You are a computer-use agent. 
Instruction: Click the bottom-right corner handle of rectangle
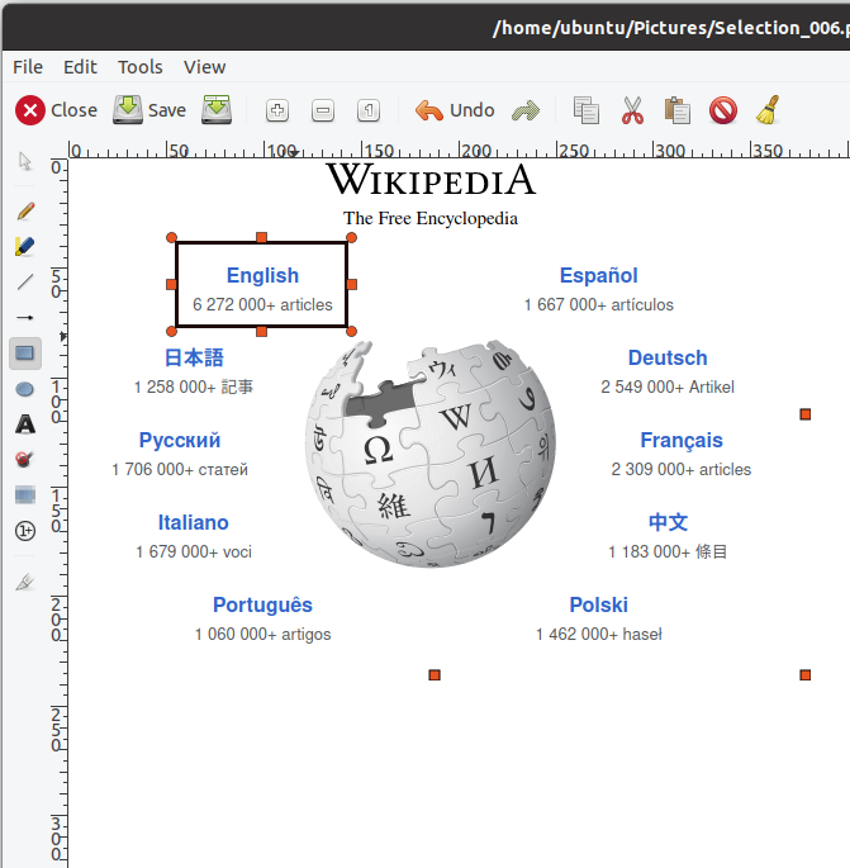pos(351,332)
